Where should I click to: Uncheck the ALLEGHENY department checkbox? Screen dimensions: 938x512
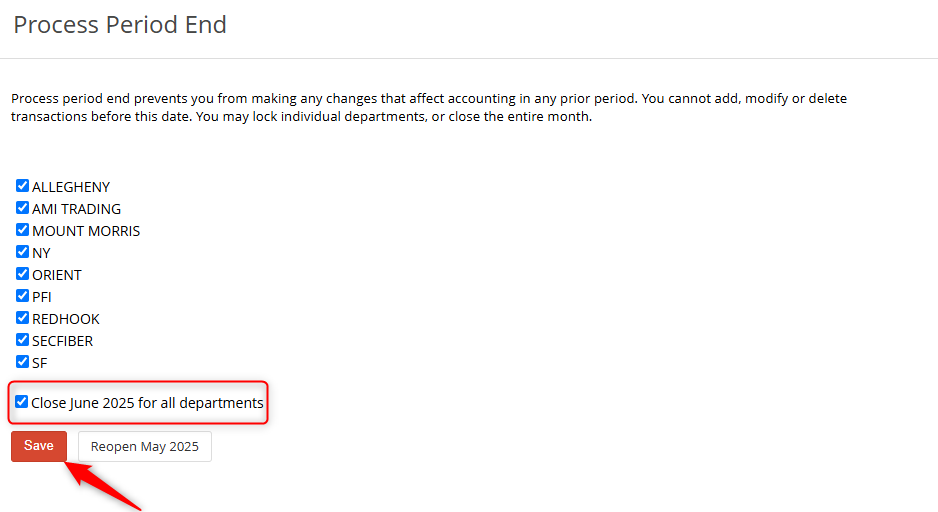pos(22,186)
